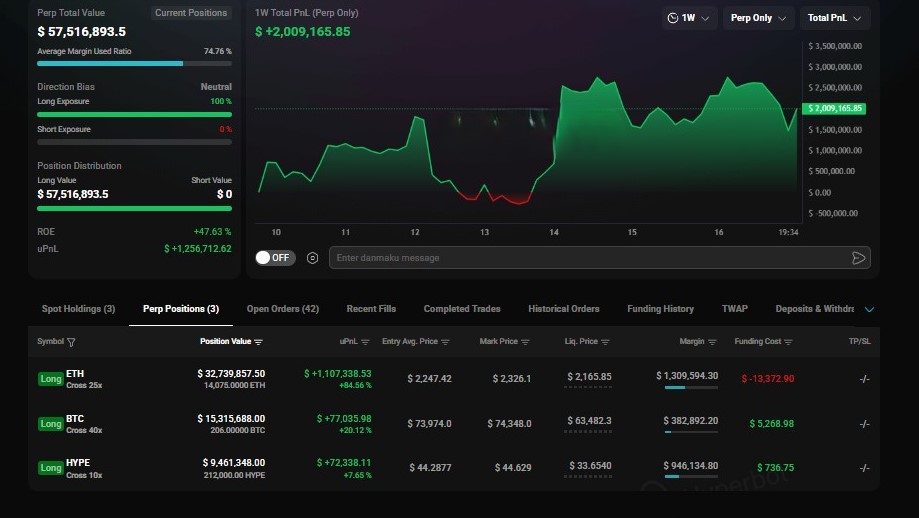Screen dimensions: 919x518
Task: Switch to Spot Holdings (3) tab
Action: (x=78, y=309)
